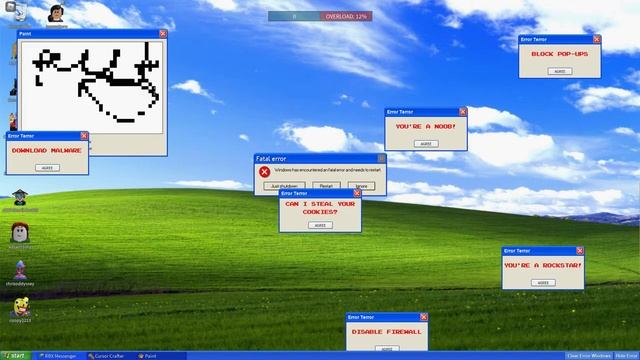
Task: Click the "DISABLE FIREWALL" message text
Action: (x=387, y=332)
